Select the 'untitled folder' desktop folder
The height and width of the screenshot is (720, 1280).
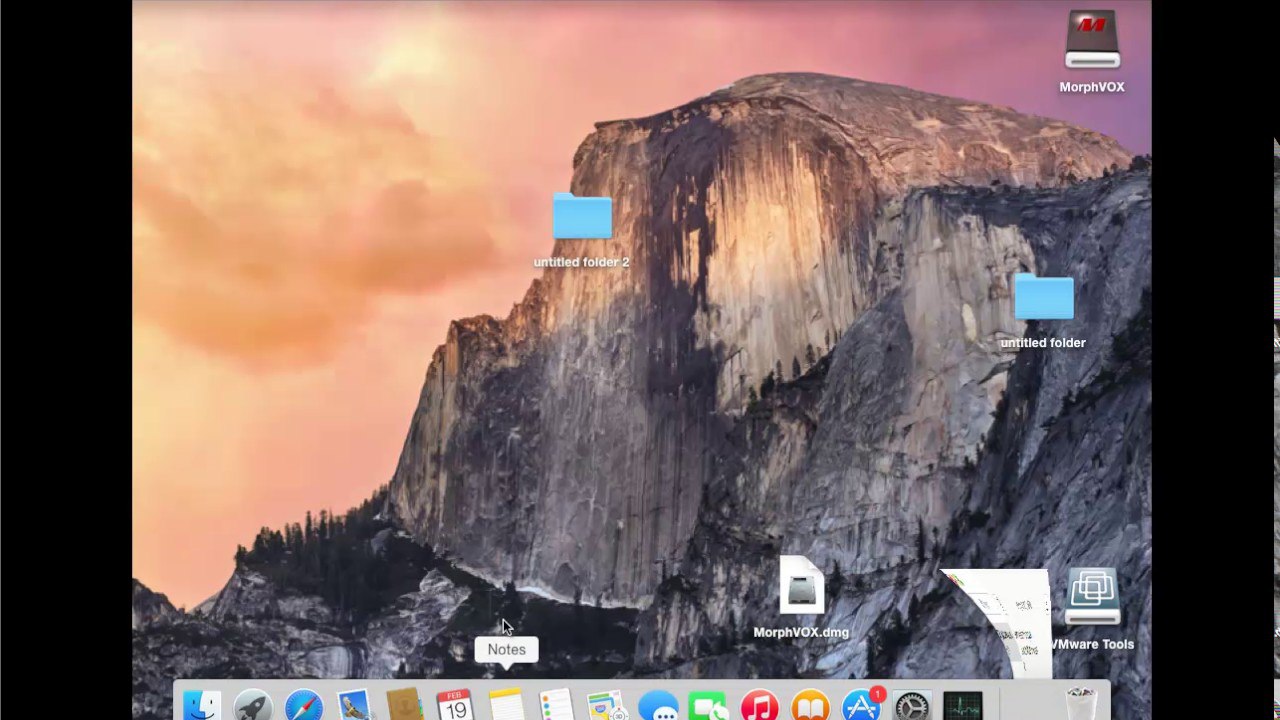[1044, 297]
